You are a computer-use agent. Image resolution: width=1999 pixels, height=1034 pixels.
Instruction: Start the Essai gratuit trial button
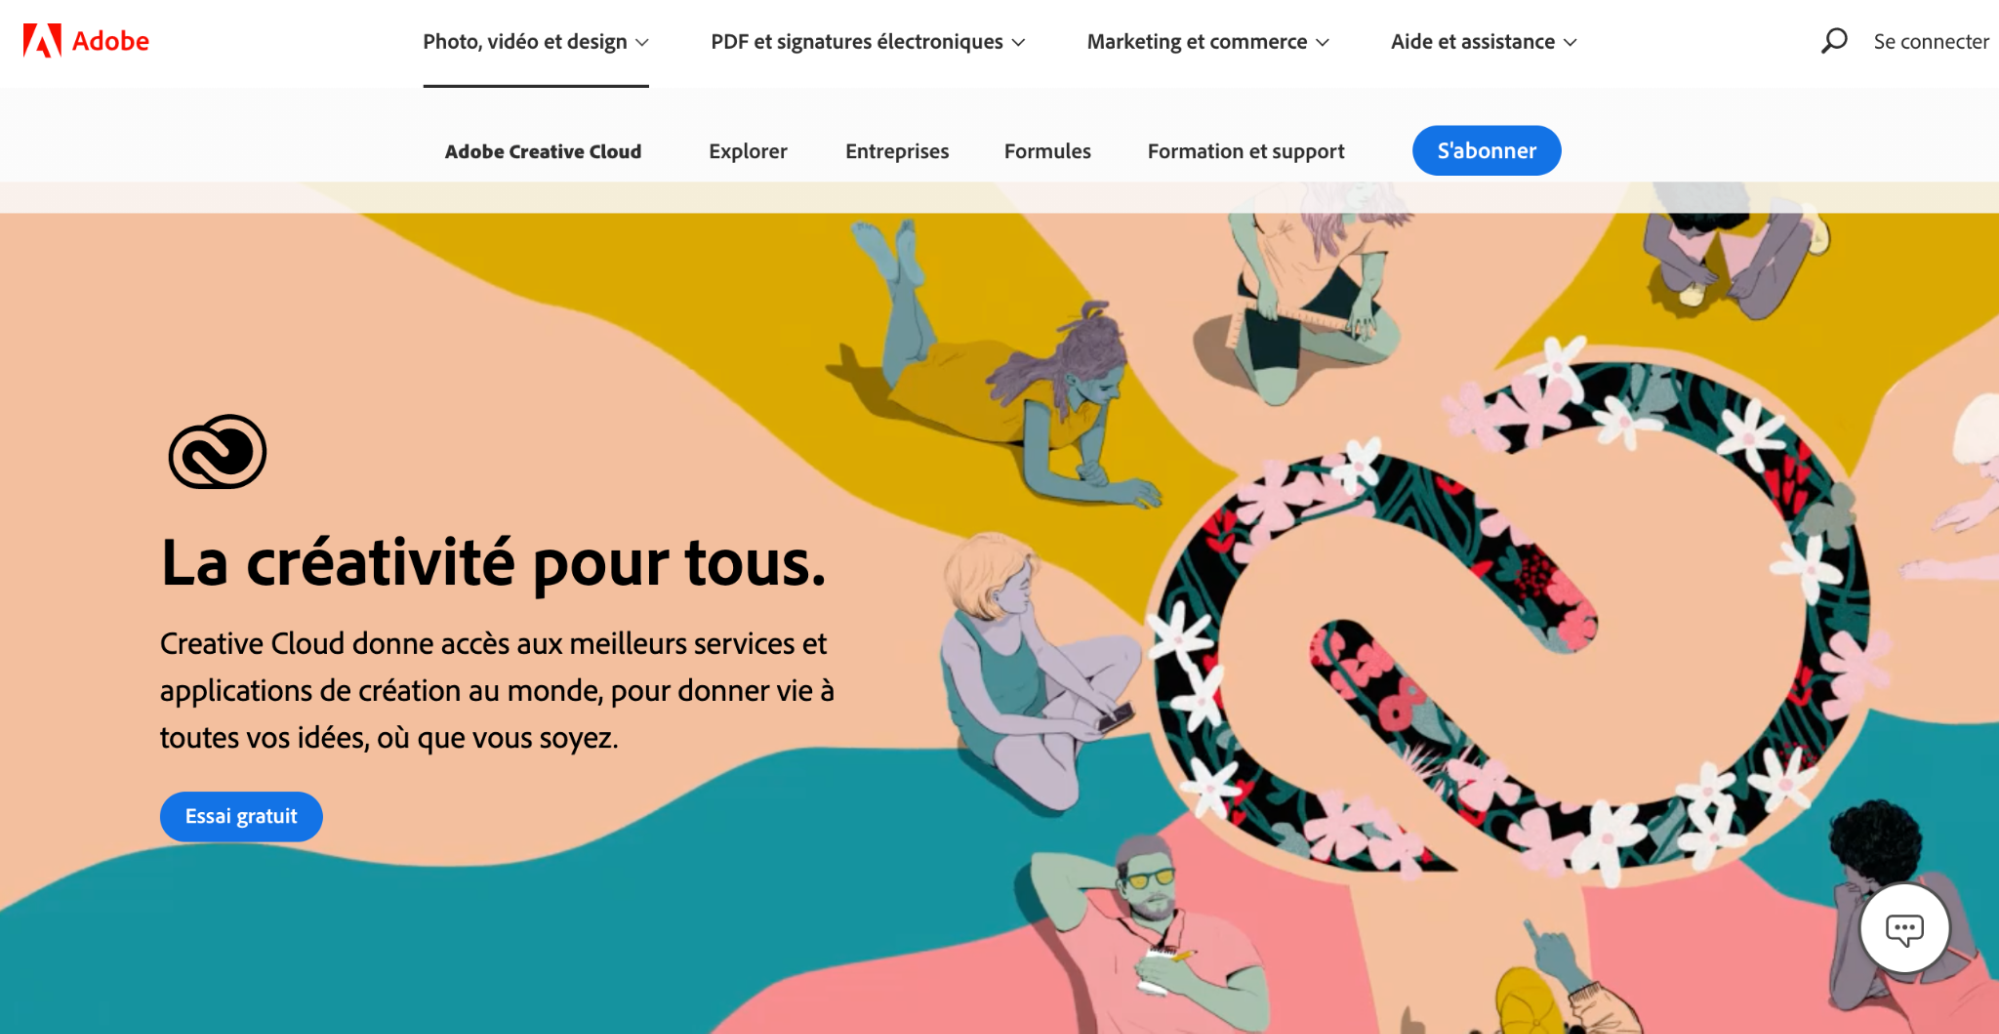(x=241, y=817)
